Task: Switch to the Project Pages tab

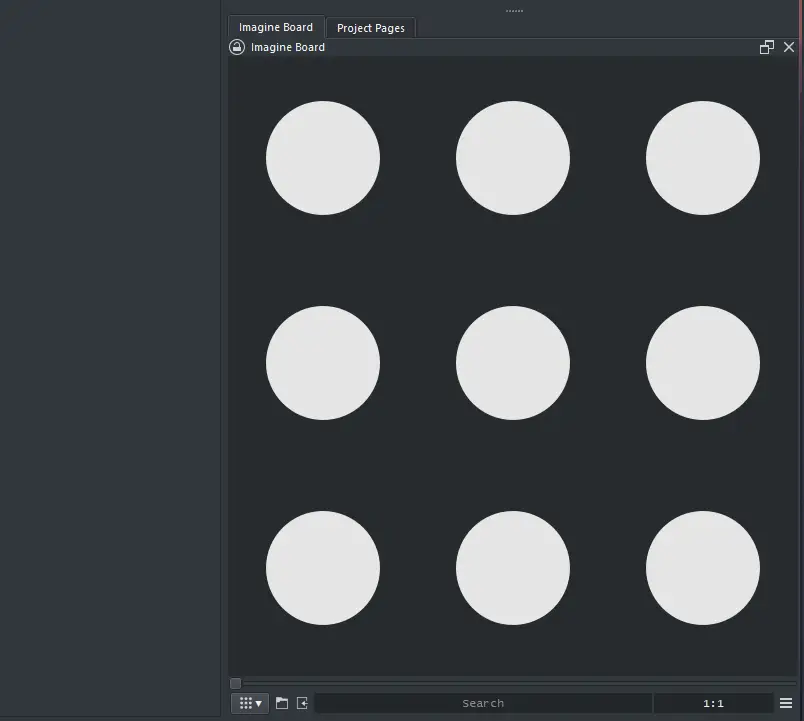Action: (x=370, y=28)
